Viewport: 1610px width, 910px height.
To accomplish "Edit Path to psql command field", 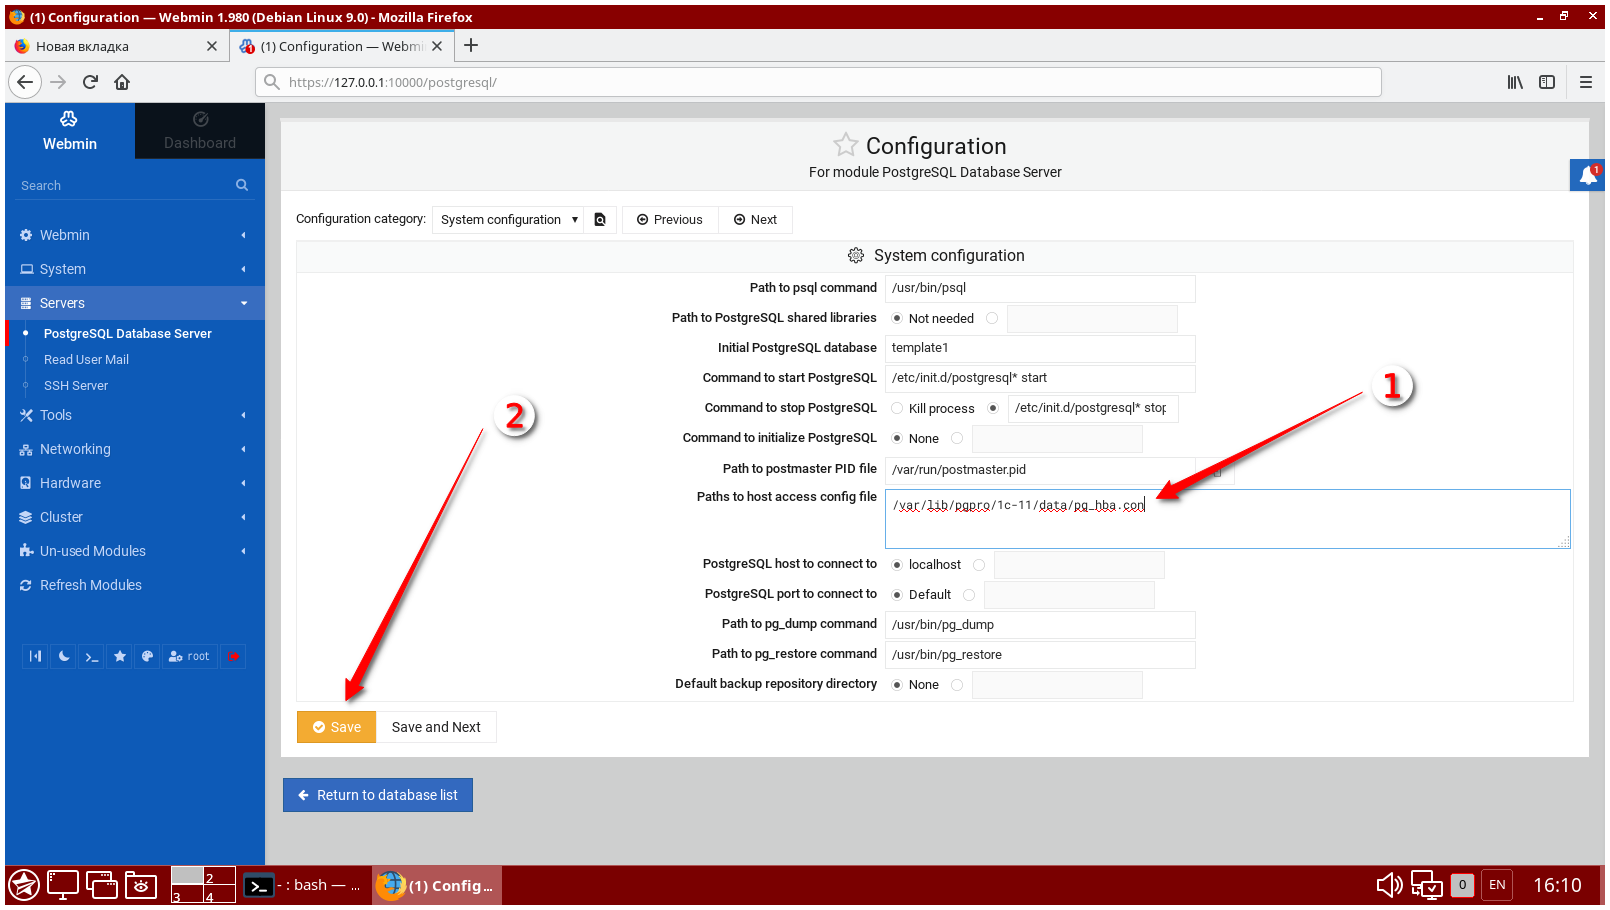I will coord(1040,288).
